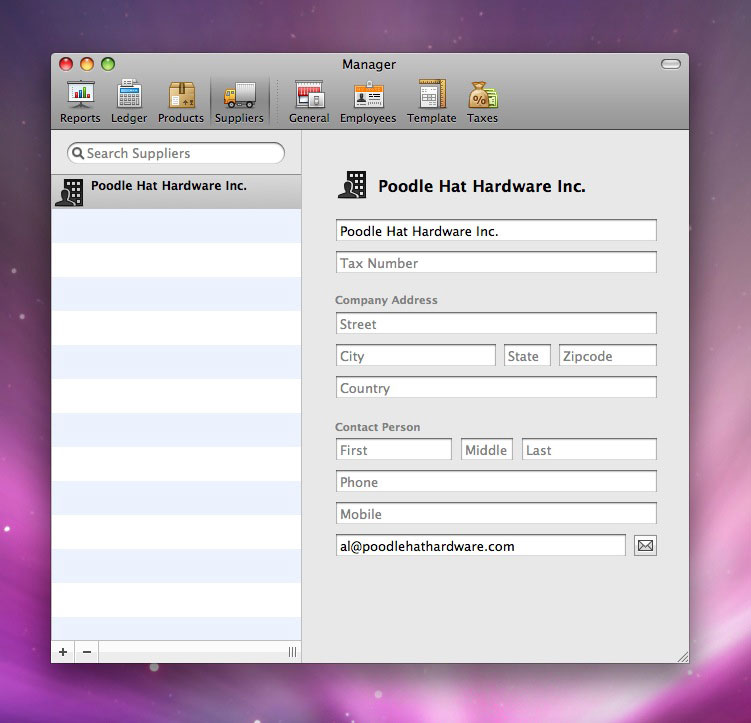751x723 pixels.
Task: Open the Employees badge icon
Action: point(368,94)
